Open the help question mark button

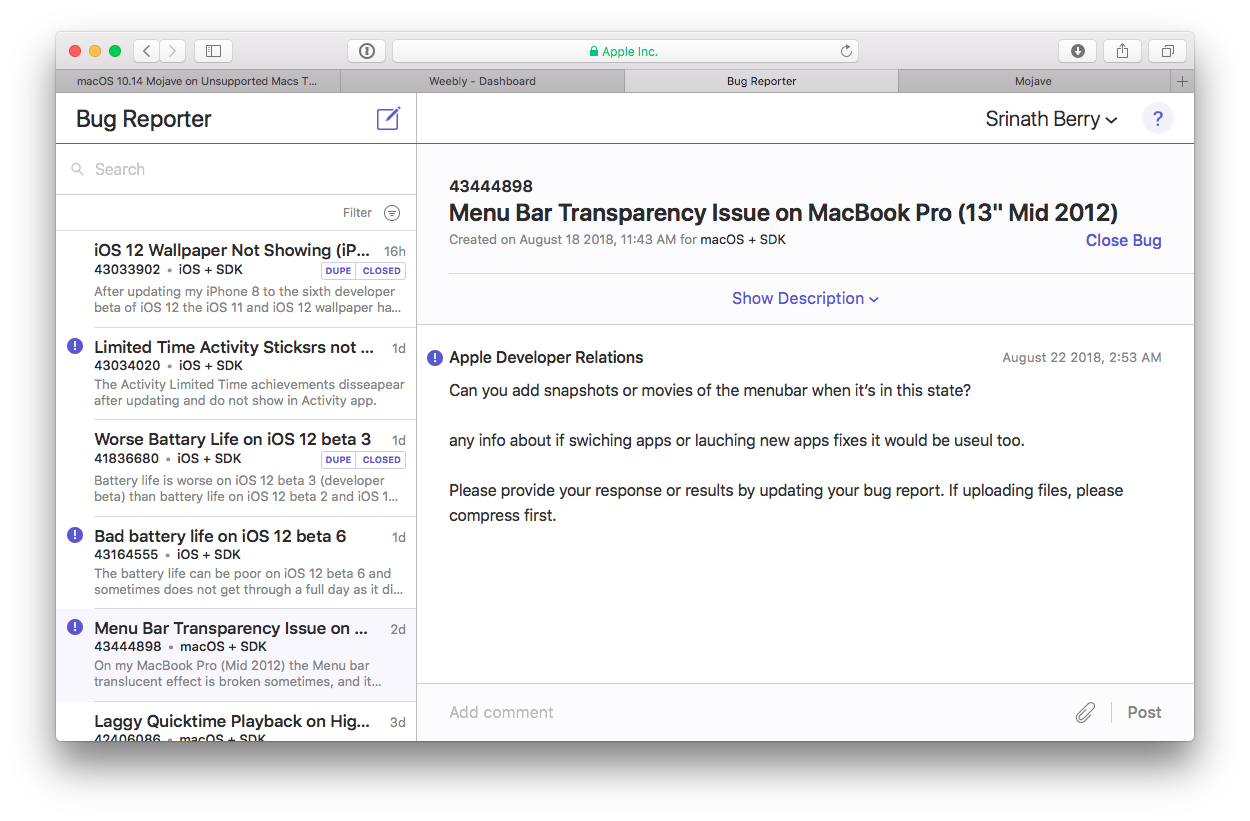(x=1157, y=119)
